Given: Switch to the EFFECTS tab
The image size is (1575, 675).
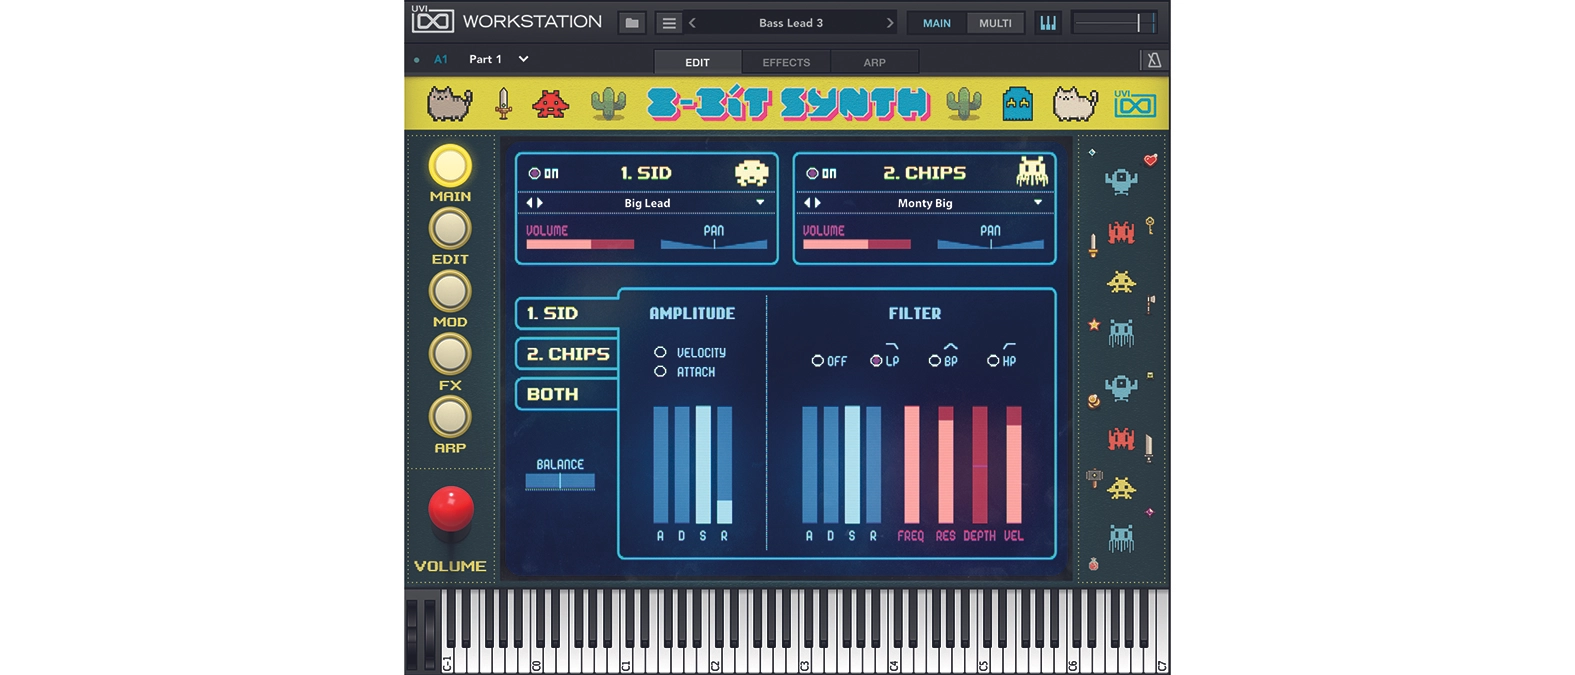Looking at the screenshot, I should click(x=786, y=62).
